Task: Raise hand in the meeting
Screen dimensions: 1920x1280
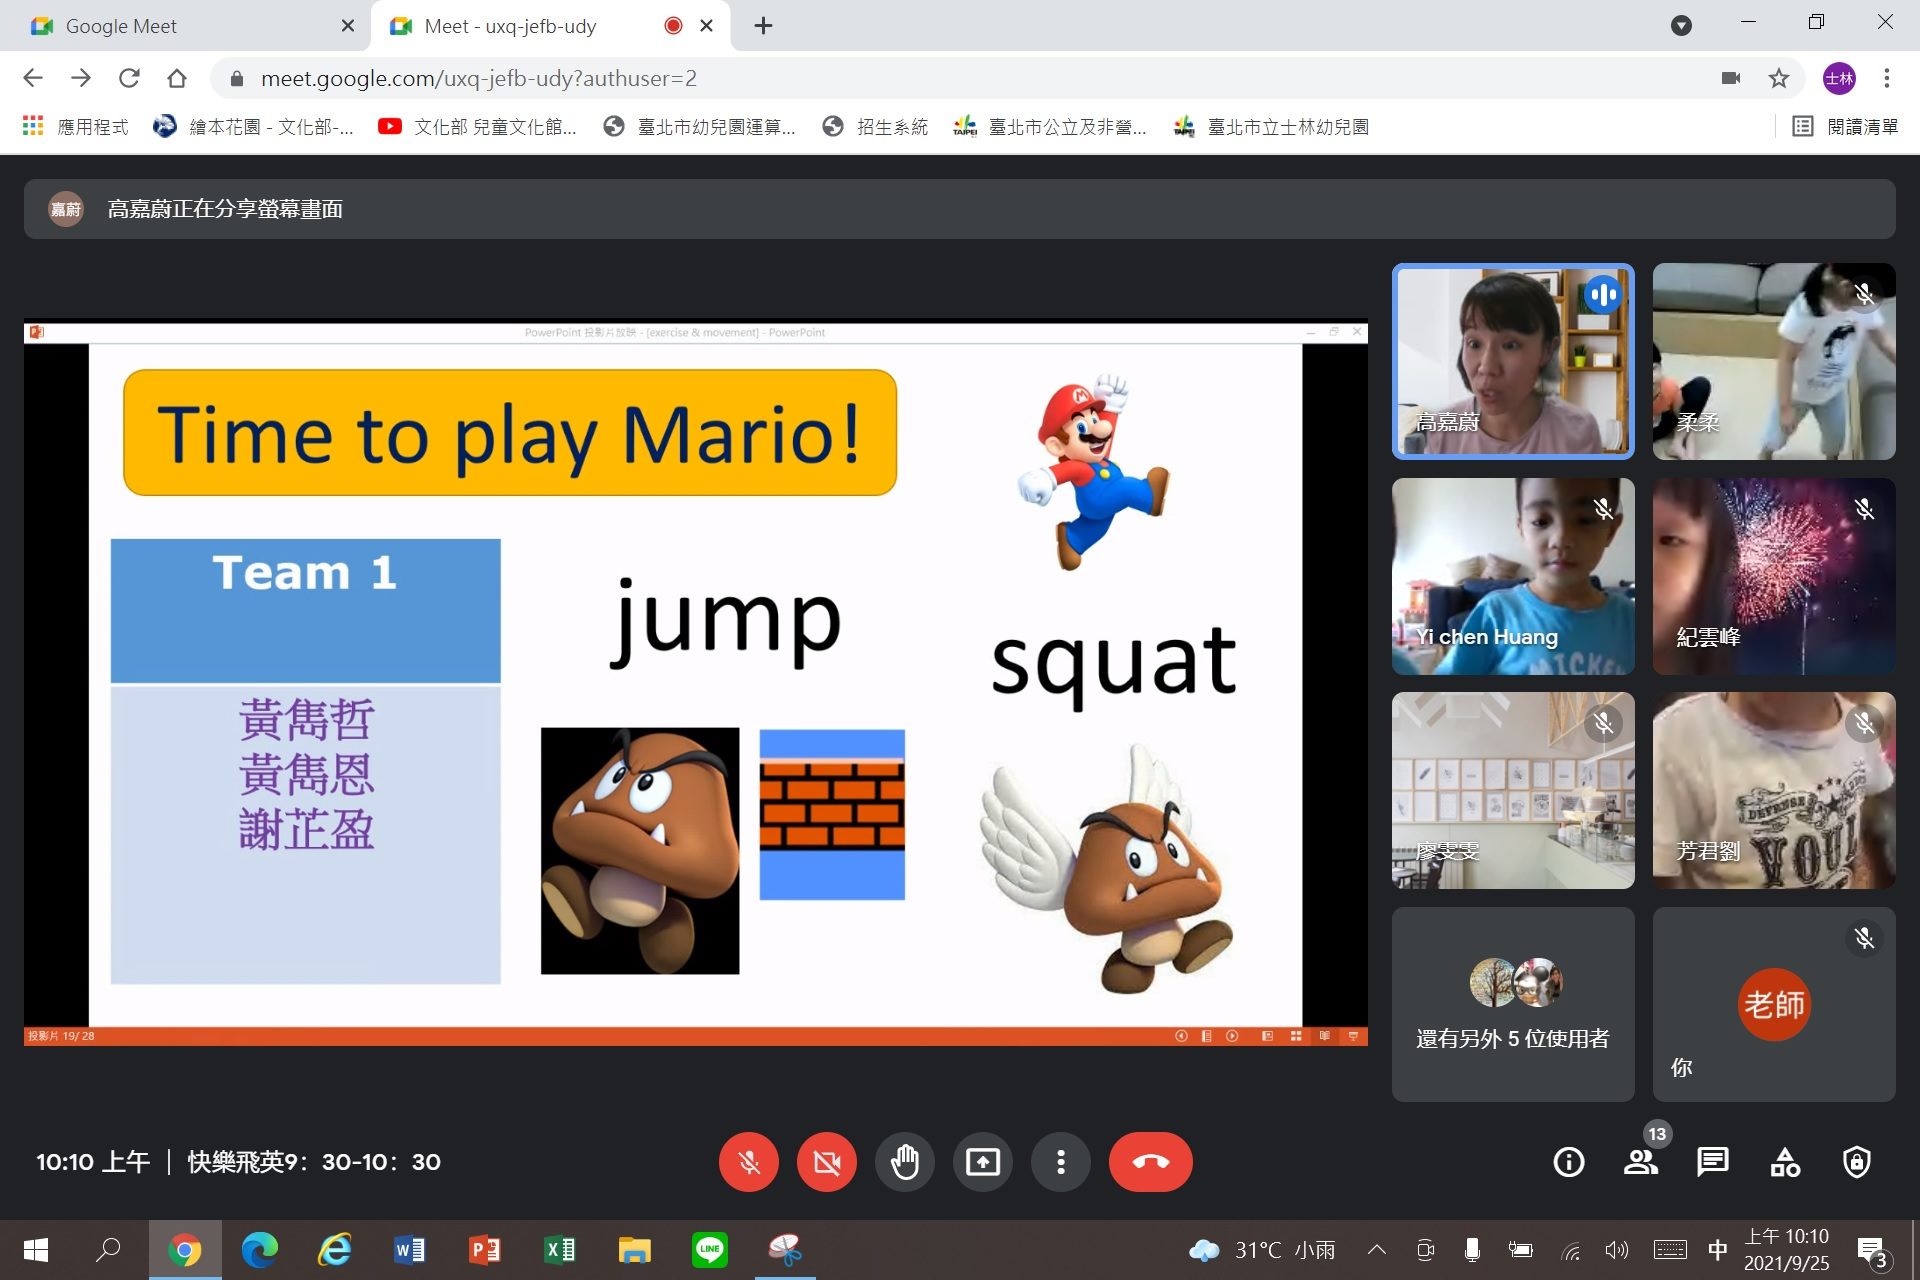Action: pyautogui.click(x=905, y=1162)
